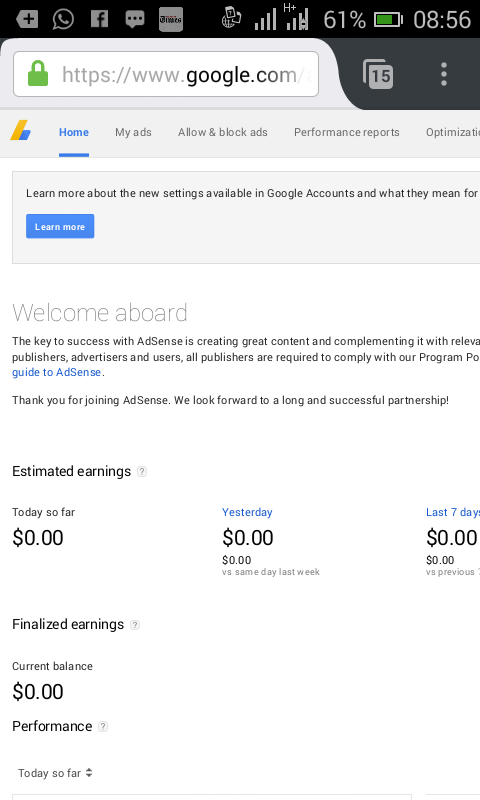Tap the Facebook notification icon
This screenshot has width=480, height=800.
pyautogui.click(x=99, y=19)
